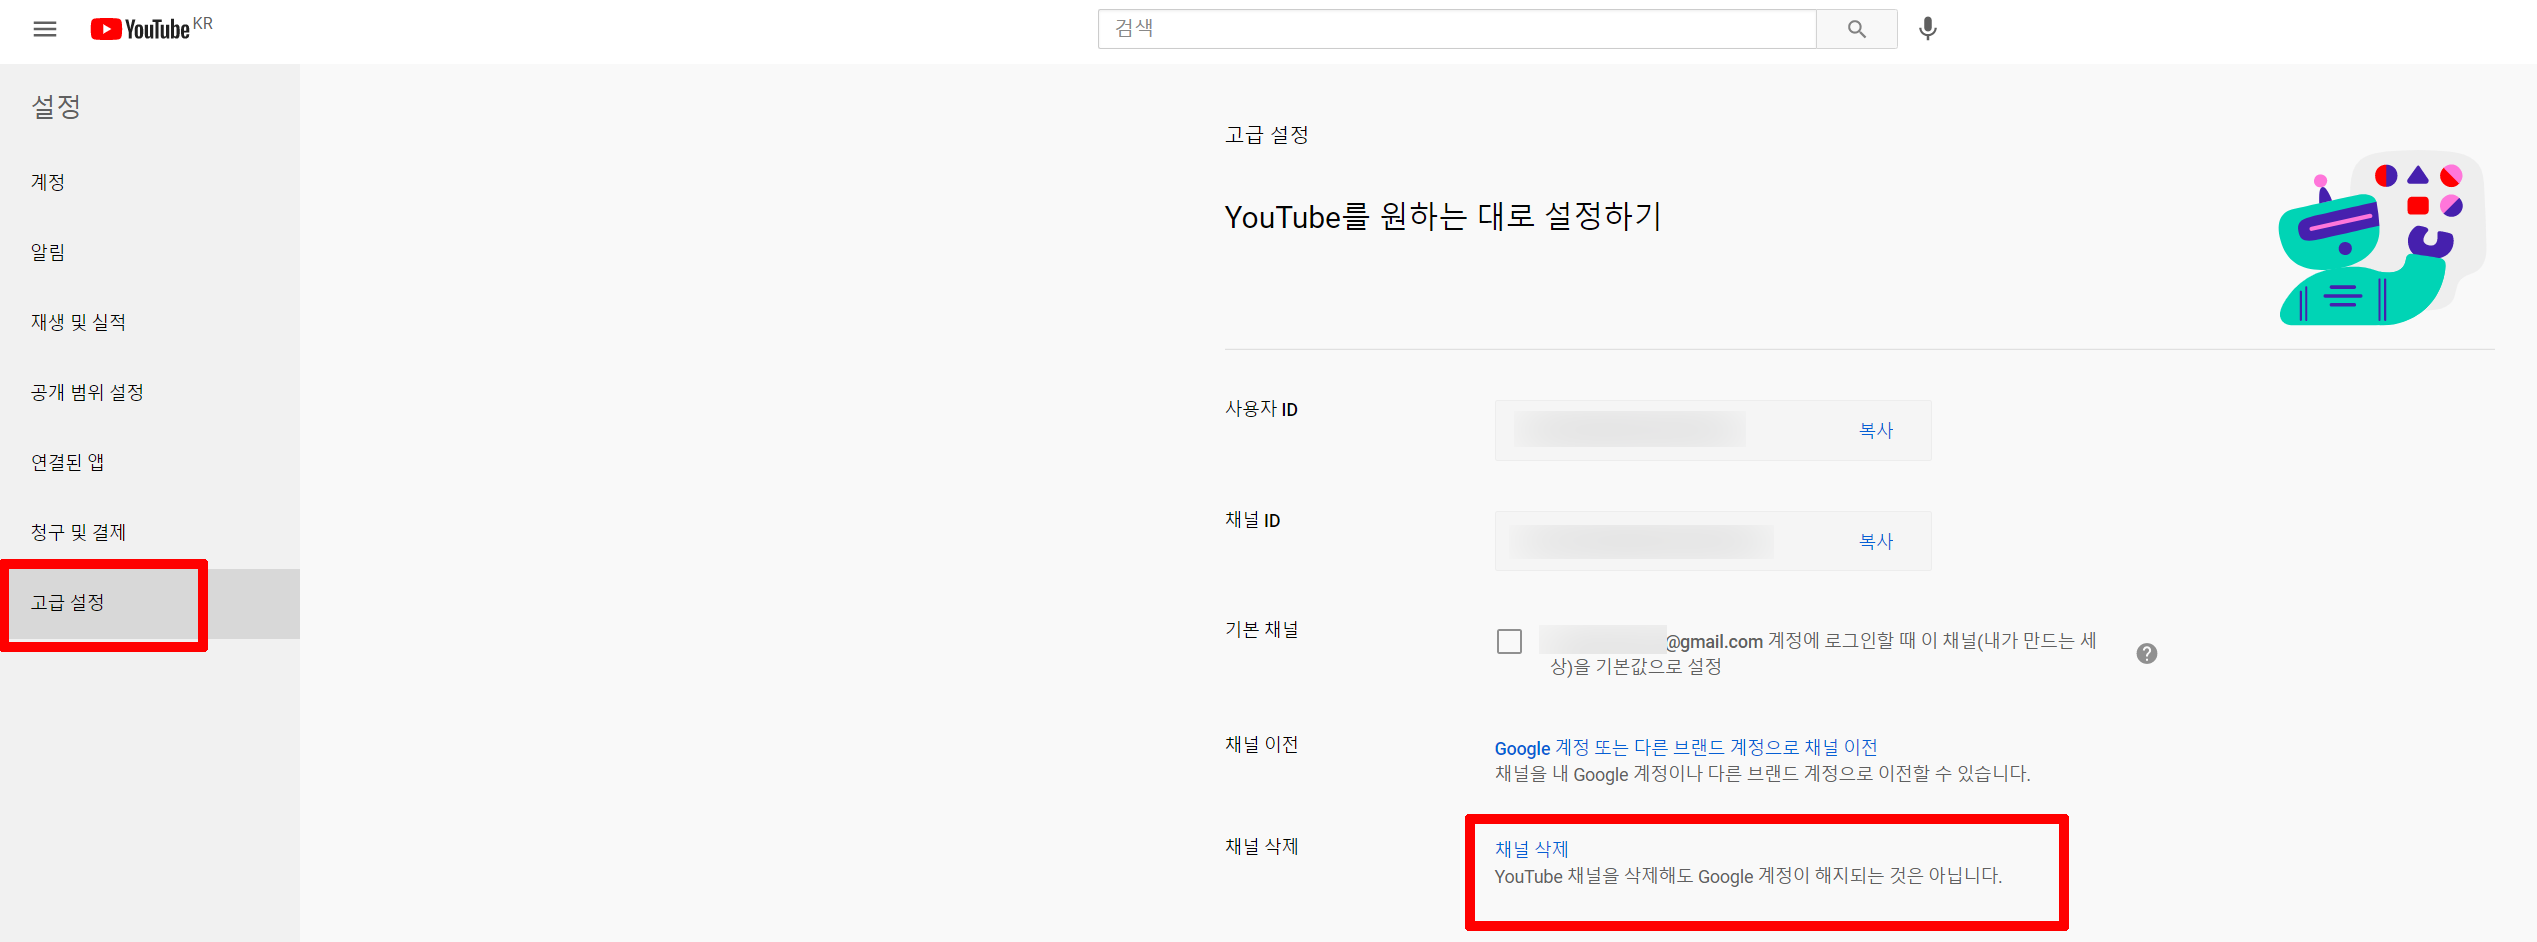Click the YouTube를 원하는 대로 설정하기 heading
Screen dimensions: 2537x942
tap(1443, 216)
